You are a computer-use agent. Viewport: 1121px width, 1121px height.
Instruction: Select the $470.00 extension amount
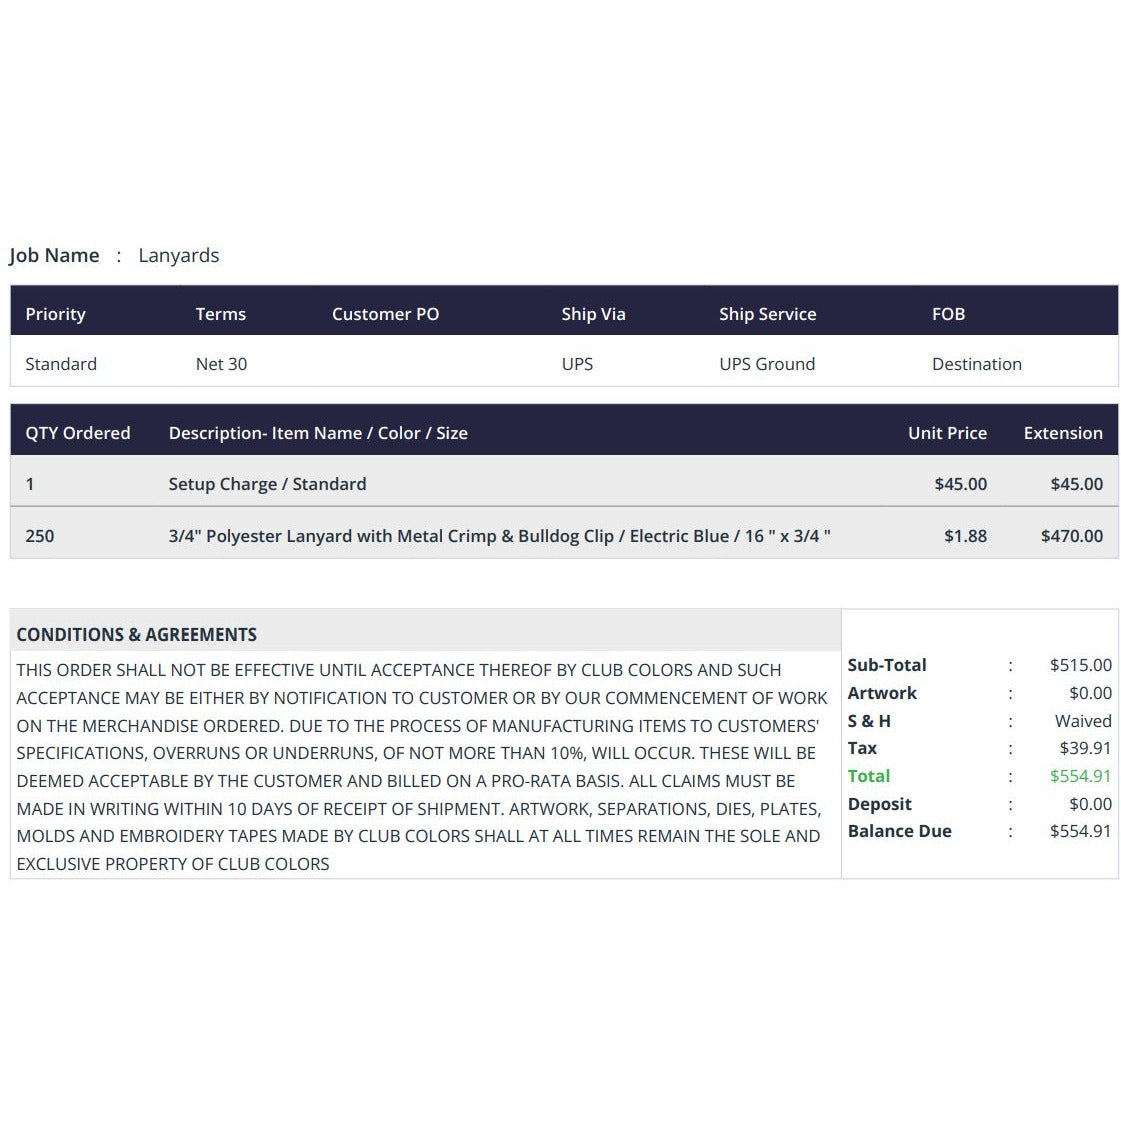pyautogui.click(x=1072, y=536)
